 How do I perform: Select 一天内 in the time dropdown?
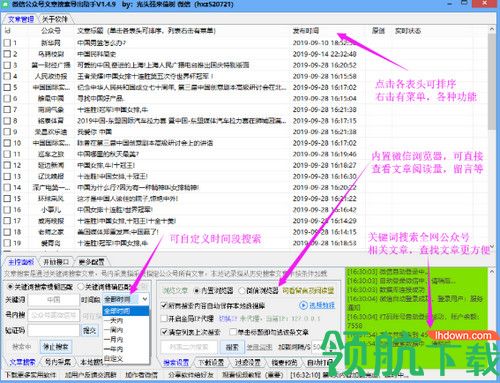[126, 321]
